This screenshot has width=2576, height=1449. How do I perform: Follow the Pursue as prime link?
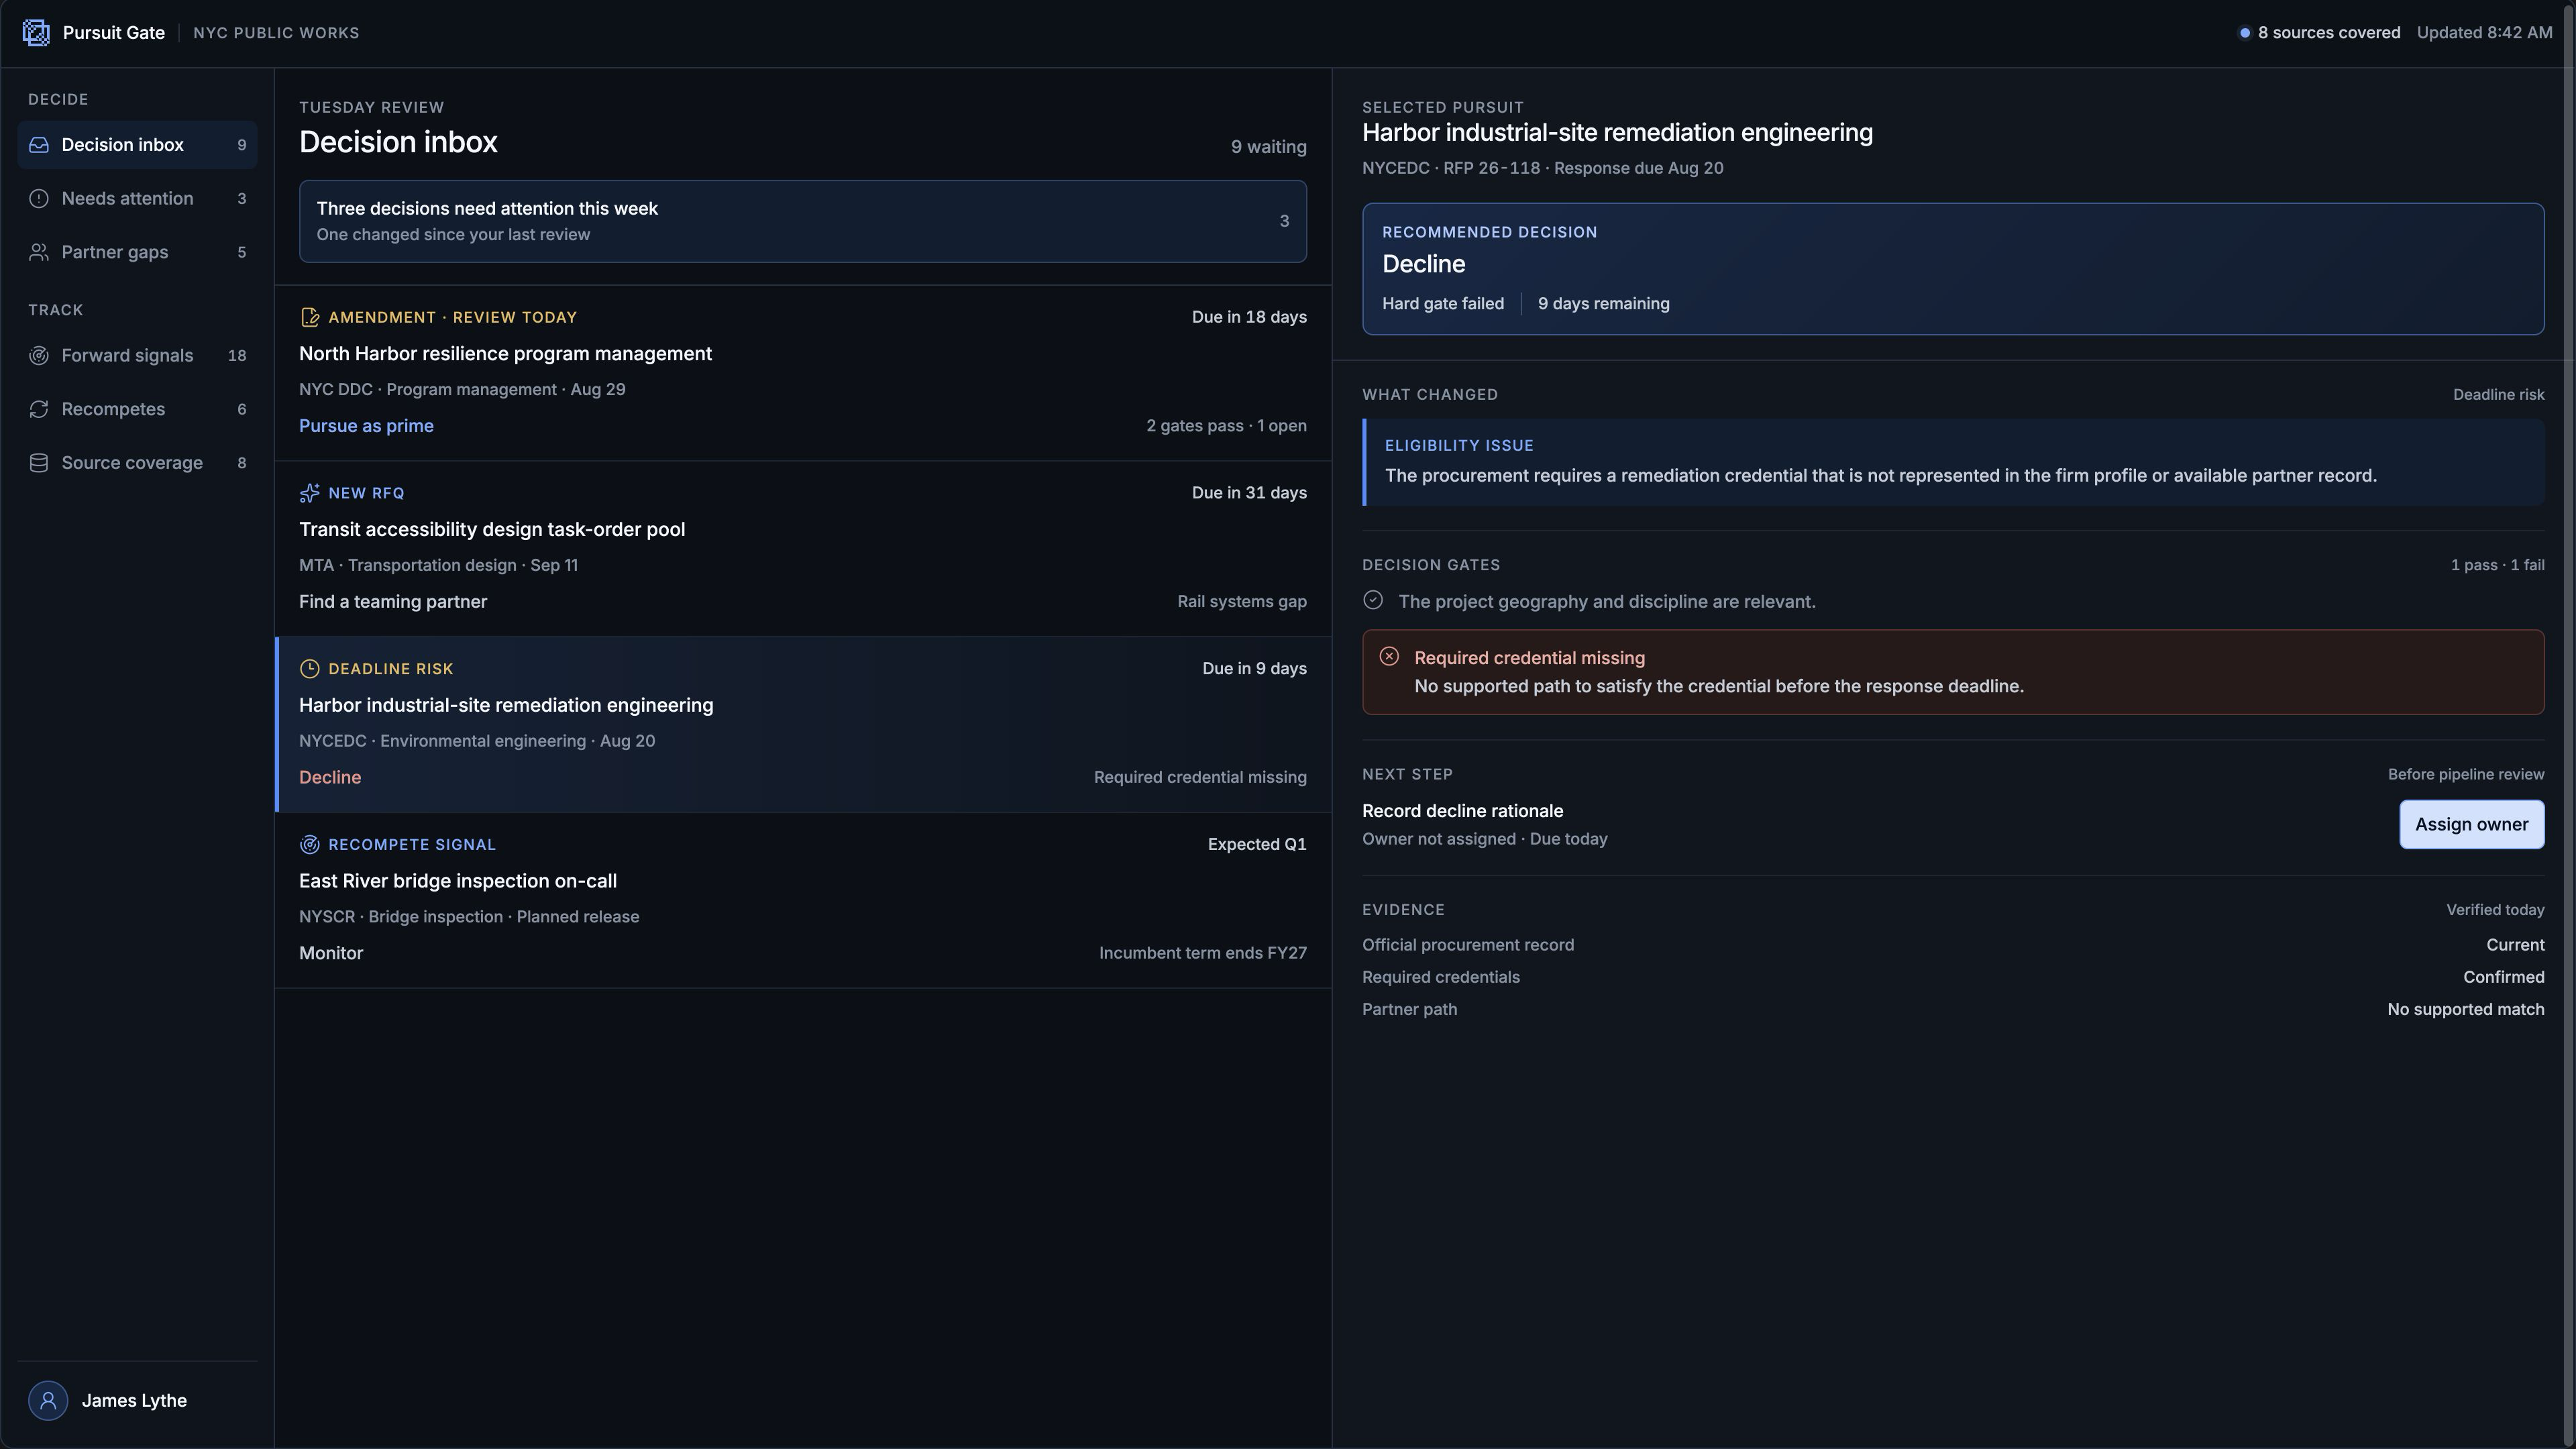pos(366,426)
